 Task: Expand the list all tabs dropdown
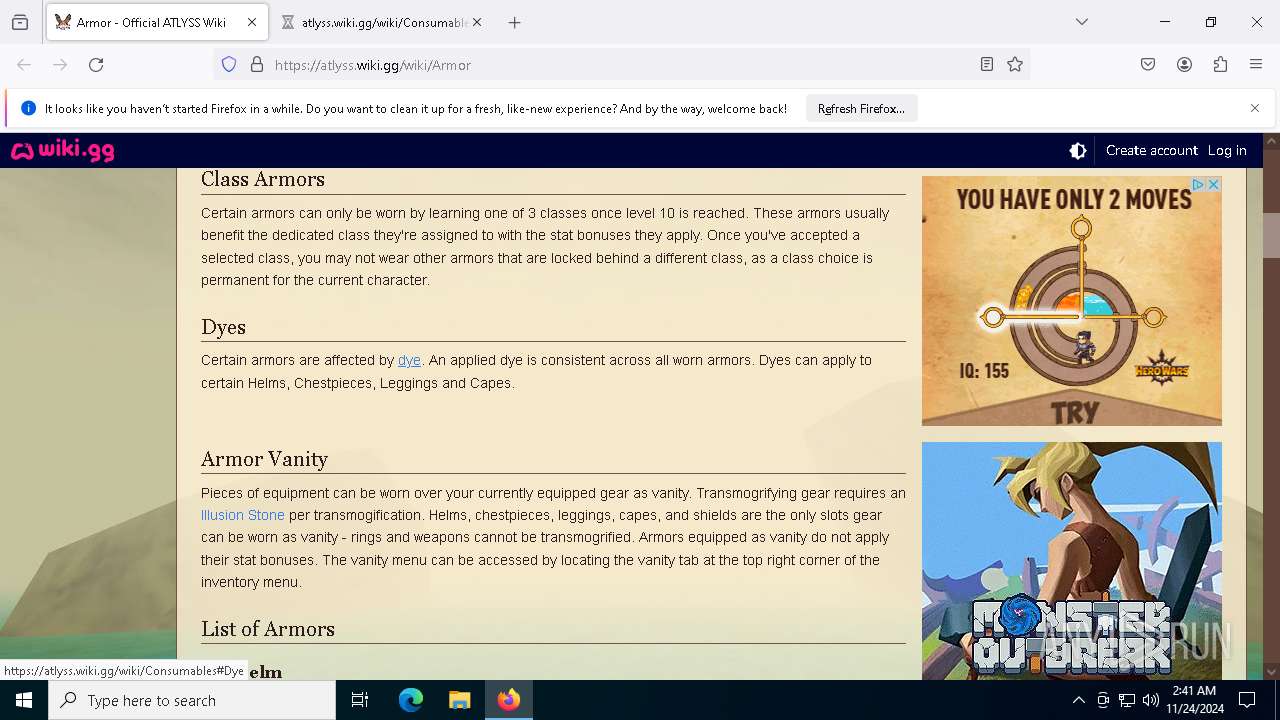[x=1082, y=22]
